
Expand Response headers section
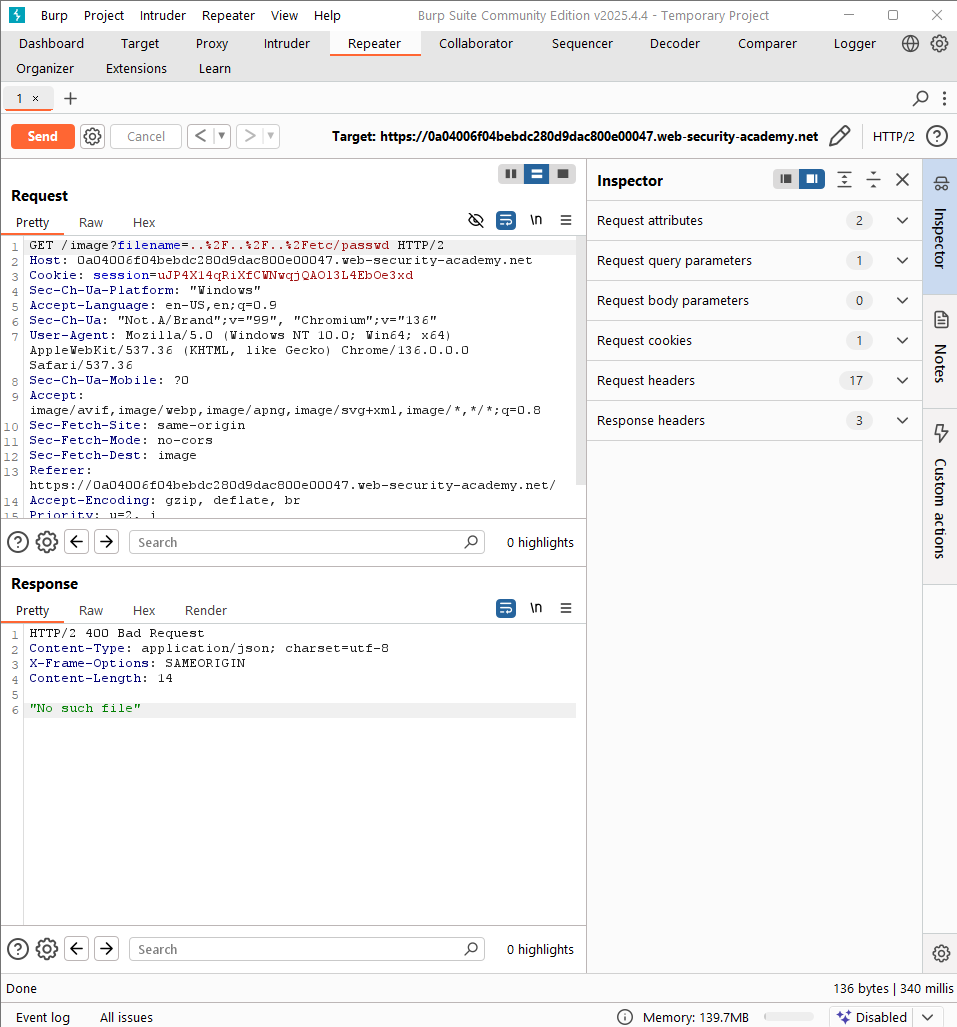click(x=754, y=420)
